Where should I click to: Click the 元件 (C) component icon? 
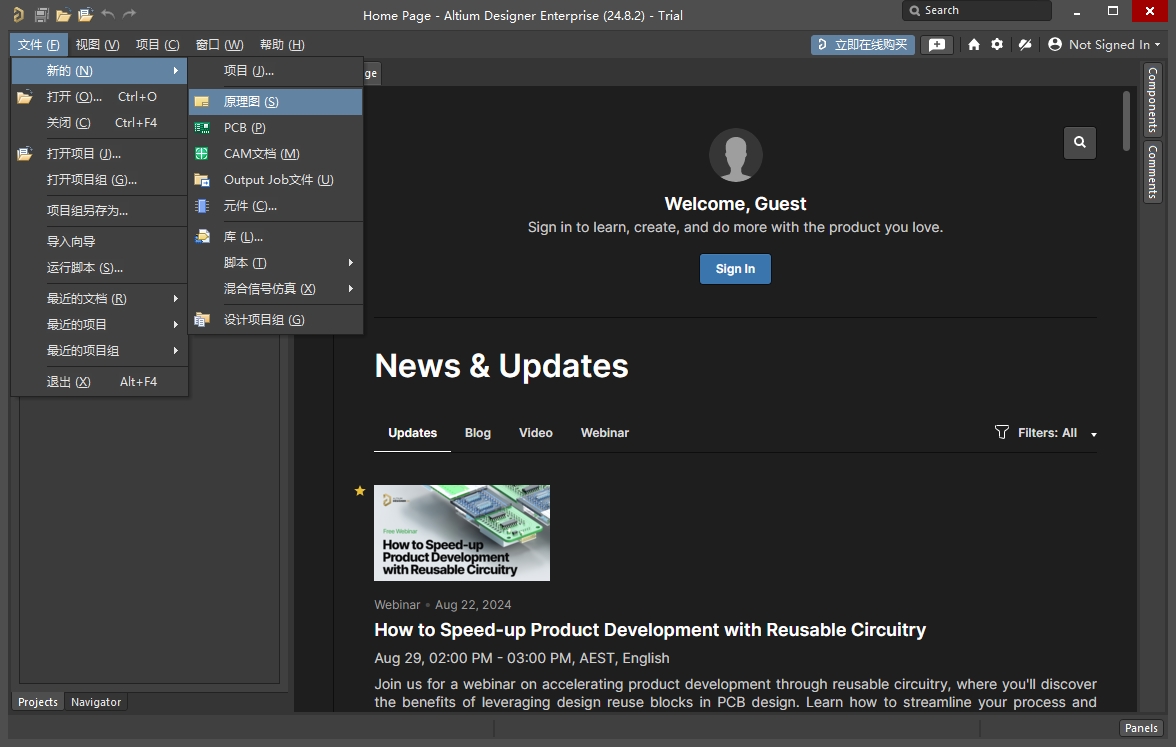[202, 206]
